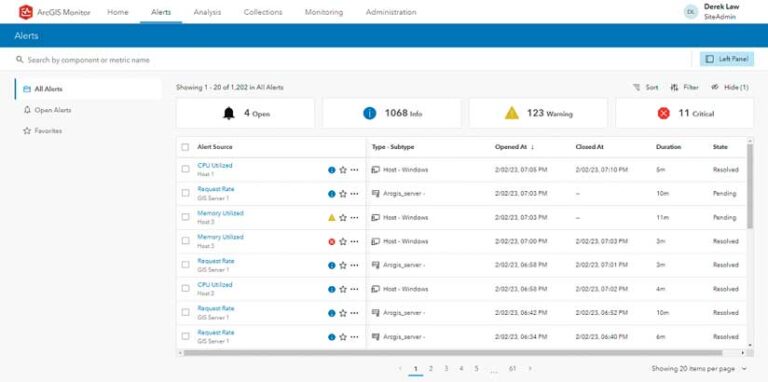Favorite the CPU Utilized Host 1 alert star
Image resolution: width=768 pixels, height=382 pixels.
click(343, 170)
